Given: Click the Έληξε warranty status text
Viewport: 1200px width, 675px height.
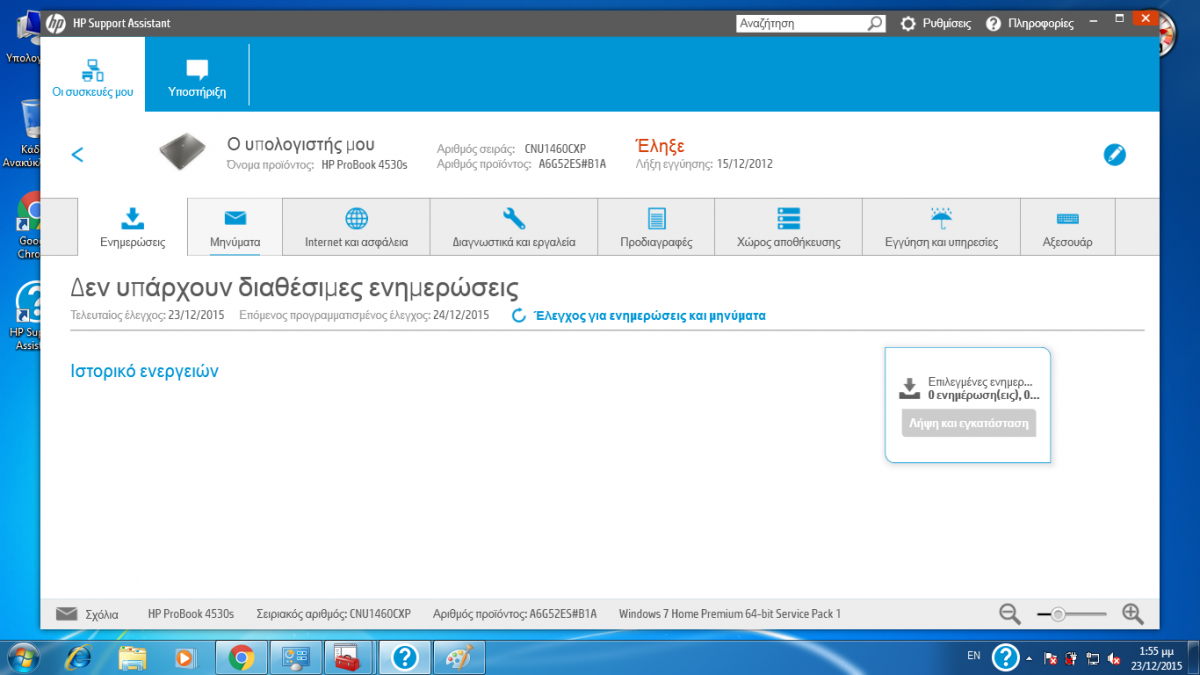Looking at the screenshot, I should [660, 146].
